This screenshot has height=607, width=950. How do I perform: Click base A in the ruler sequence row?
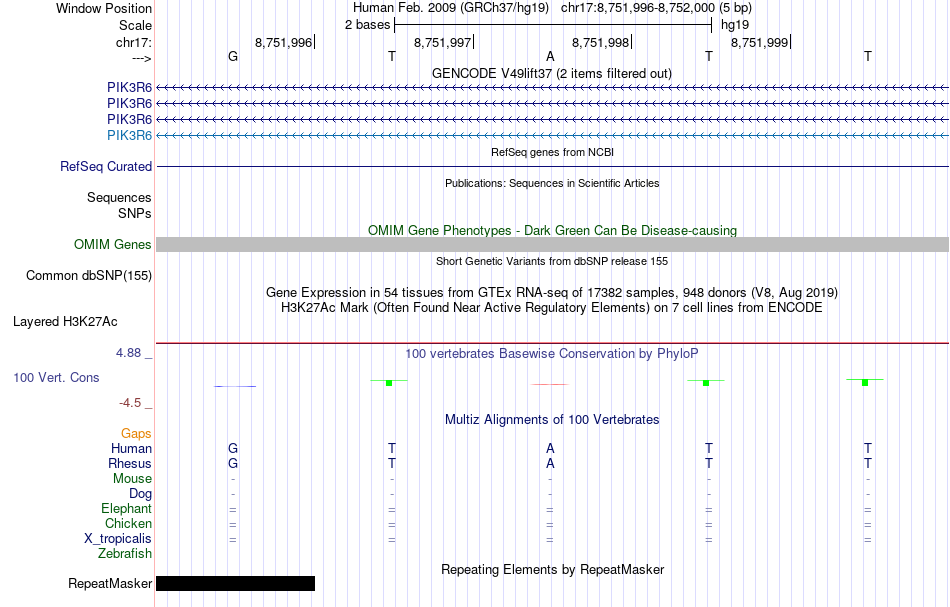tap(550, 56)
